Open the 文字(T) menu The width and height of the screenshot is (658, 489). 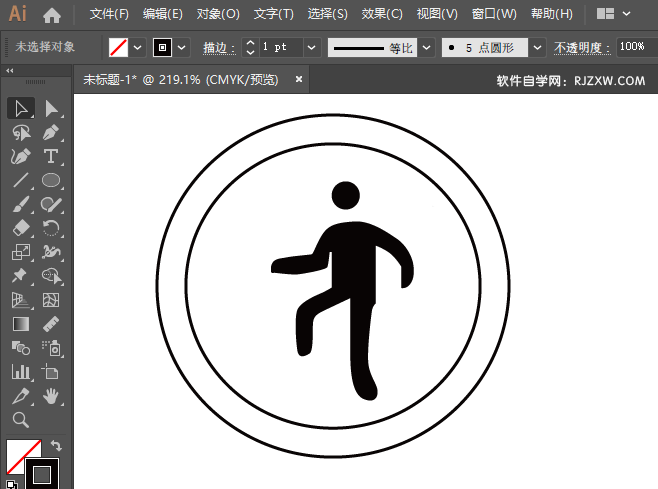point(274,14)
